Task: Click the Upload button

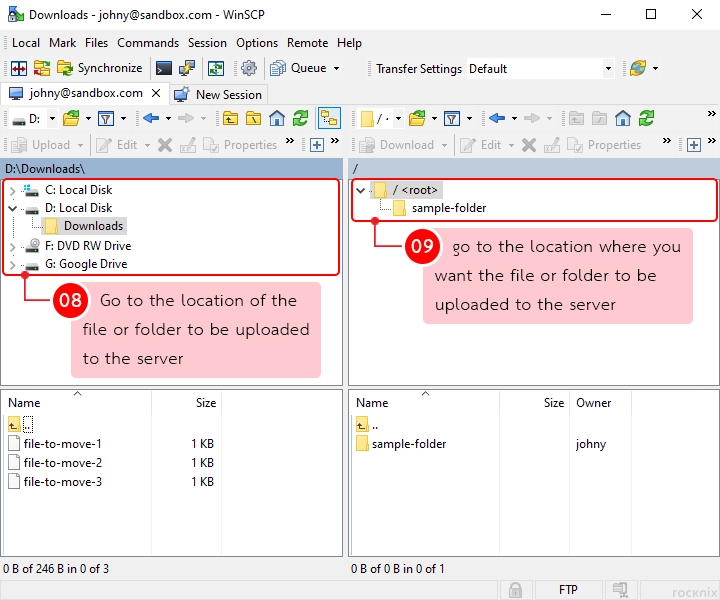Action: click(40, 145)
